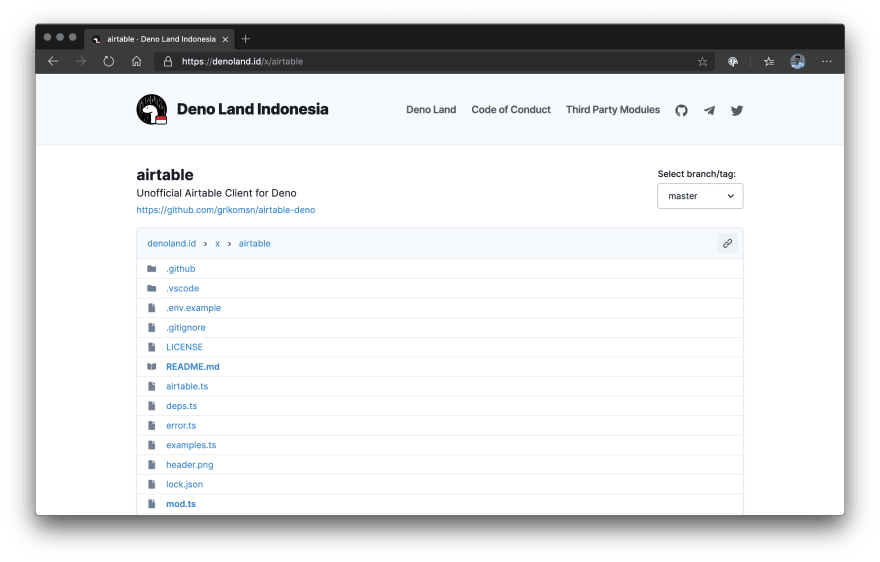This screenshot has height=562, width=880.
Task: Click the file icon beside header.png
Action: tap(152, 465)
